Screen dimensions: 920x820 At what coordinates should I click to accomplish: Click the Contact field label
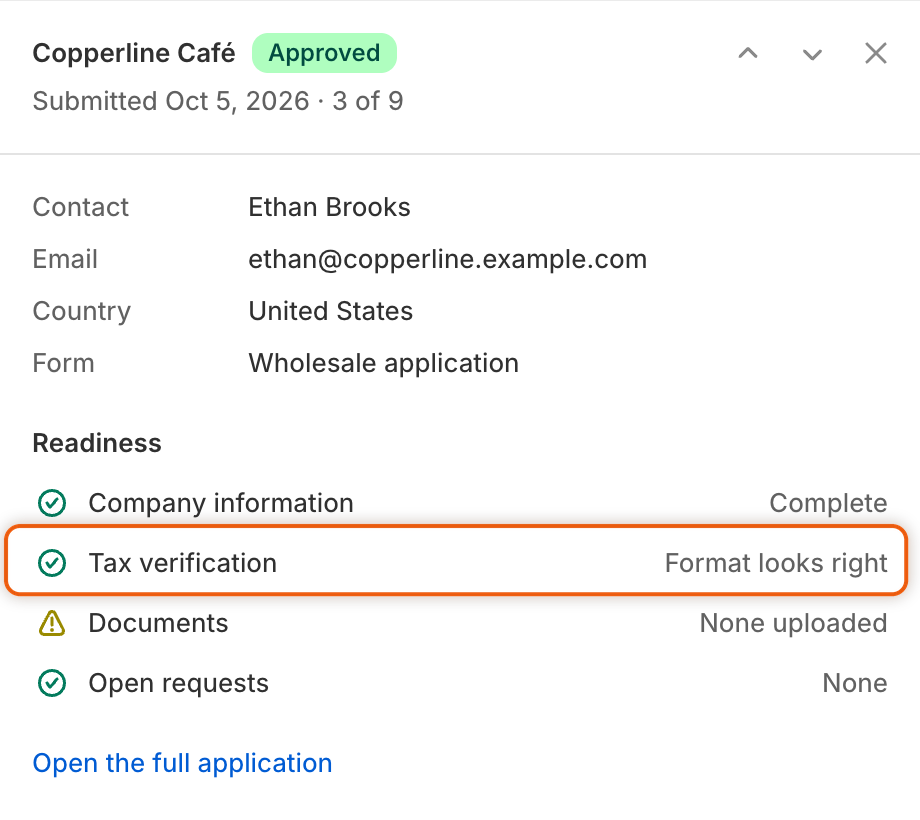click(80, 207)
